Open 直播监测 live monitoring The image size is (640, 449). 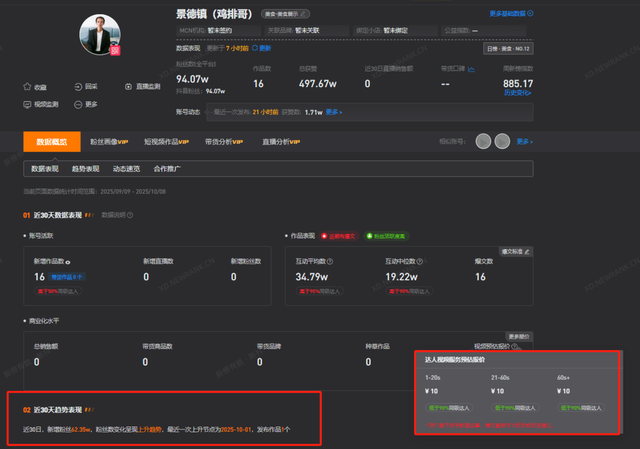tap(143, 87)
